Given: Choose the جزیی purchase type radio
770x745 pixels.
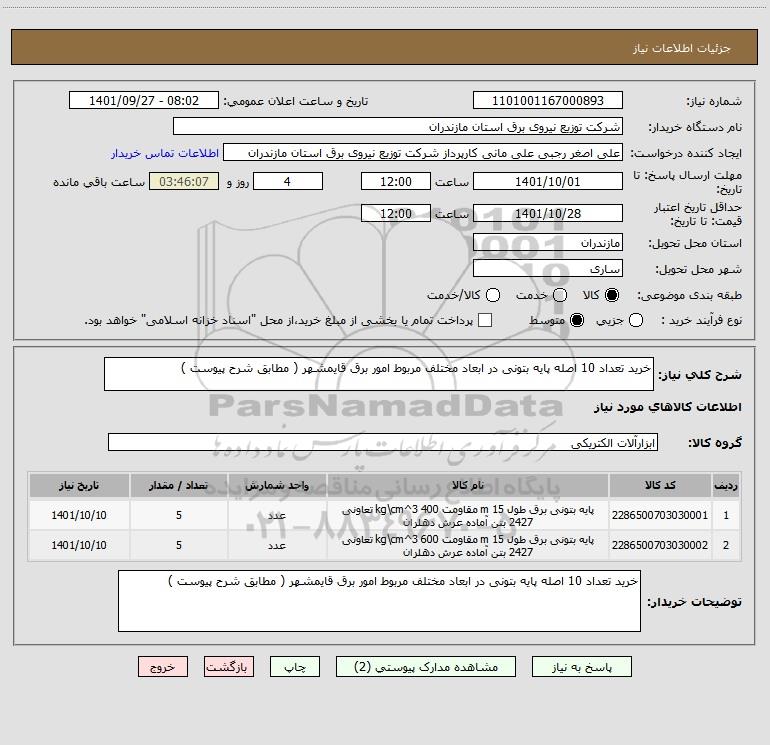Looking at the screenshot, I should [x=635, y=320].
